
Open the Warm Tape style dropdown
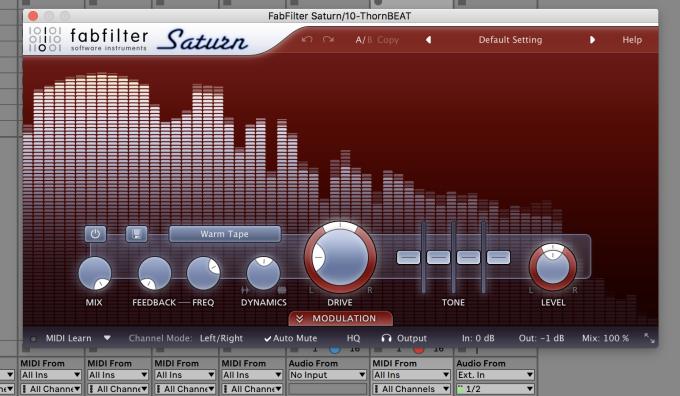point(225,234)
